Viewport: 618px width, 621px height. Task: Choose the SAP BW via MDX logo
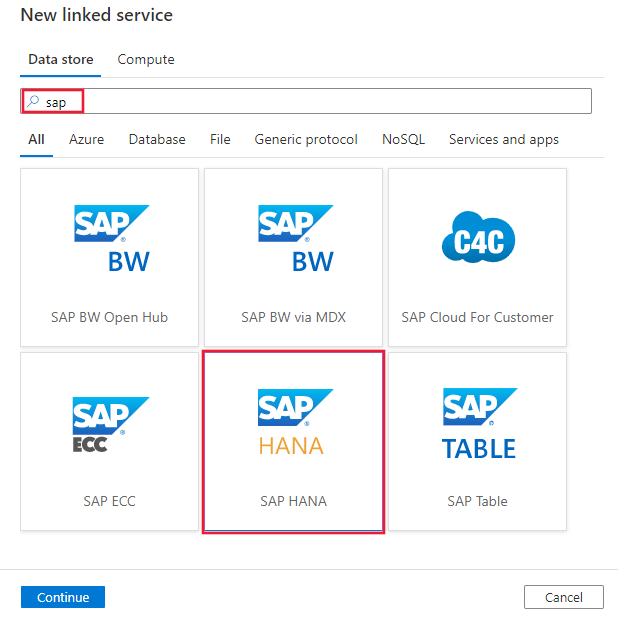click(x=295, y=240)
